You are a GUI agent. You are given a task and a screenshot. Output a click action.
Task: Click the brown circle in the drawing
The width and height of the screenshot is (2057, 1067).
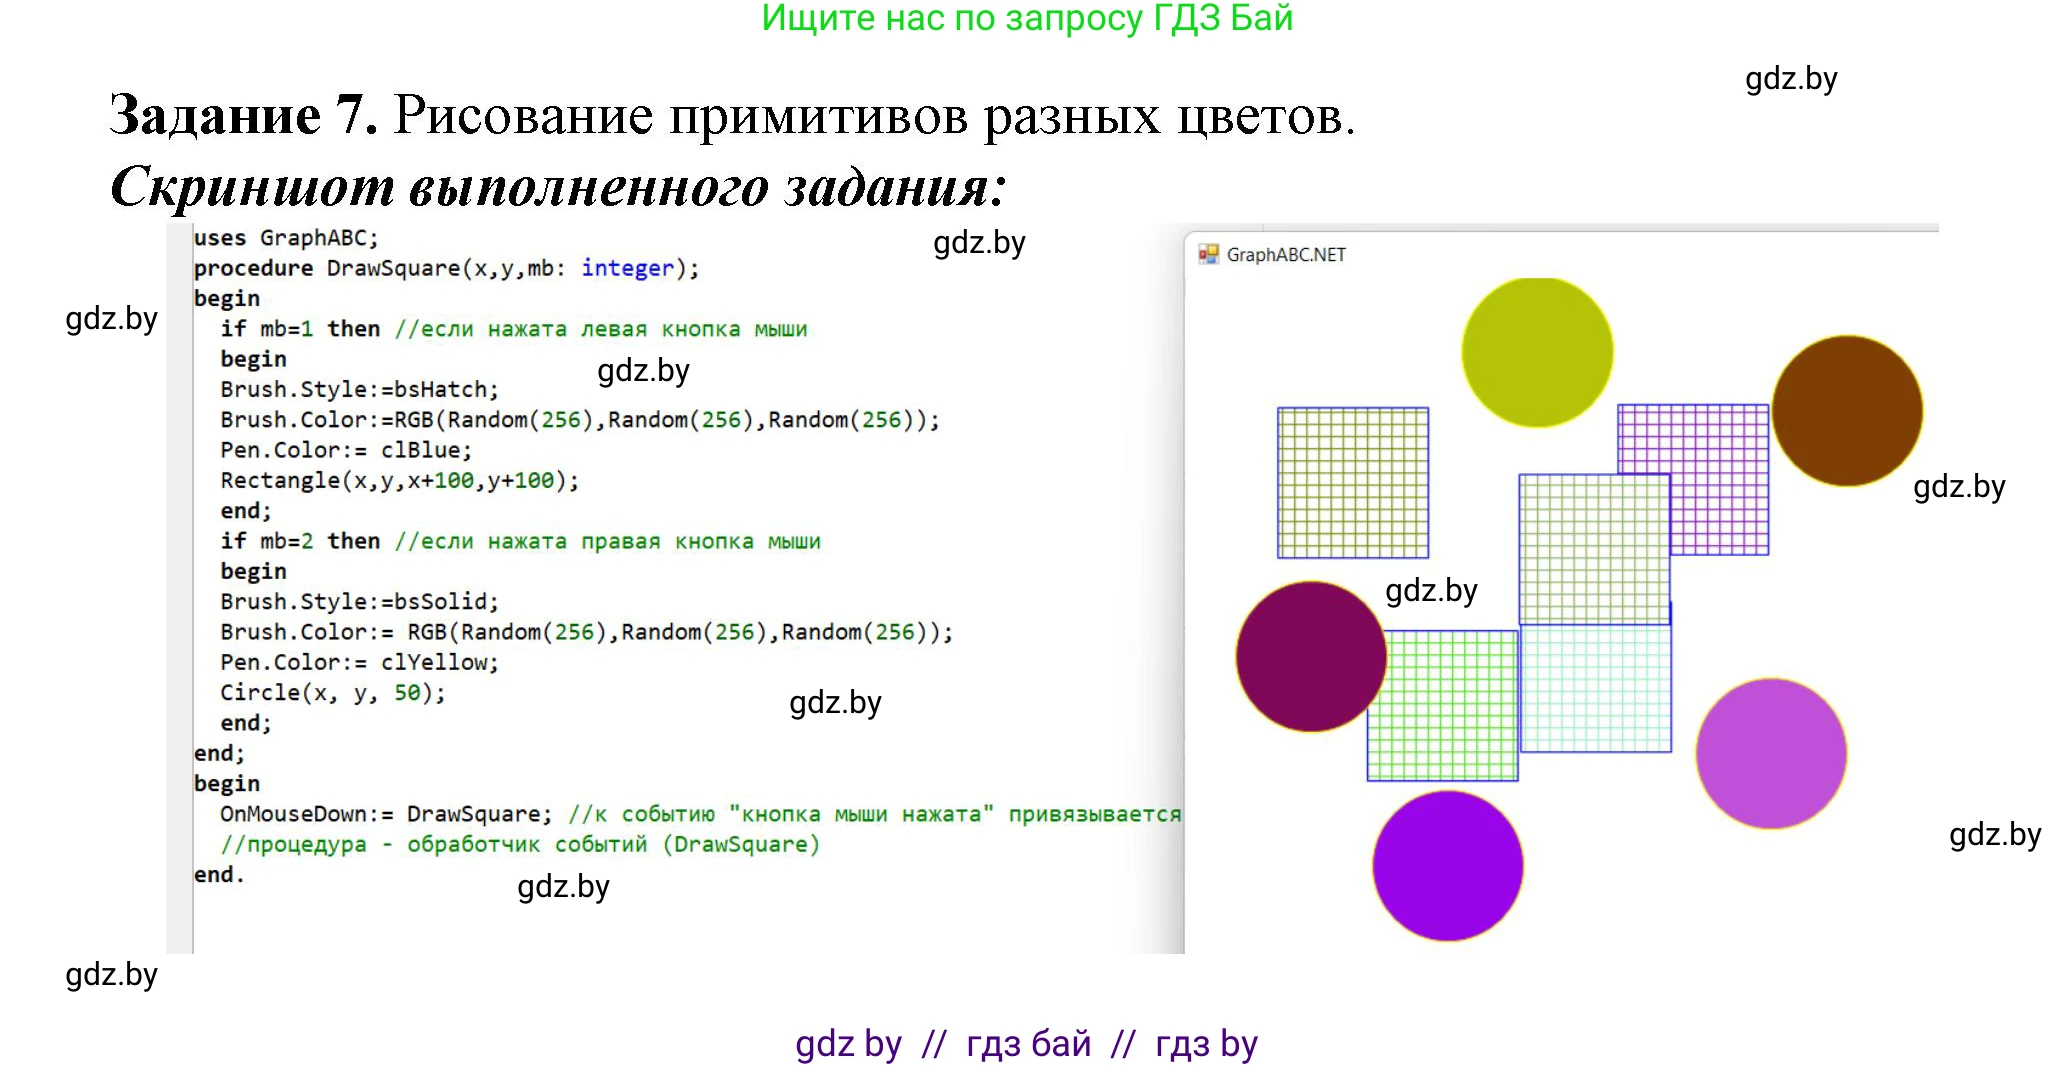[1847, 411]
